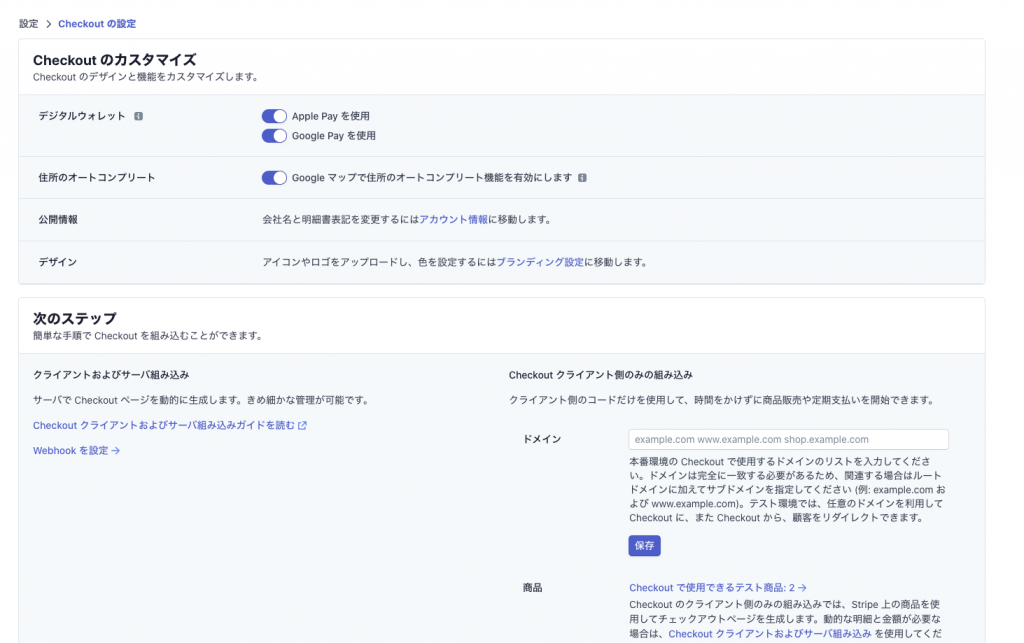The image size is (1024, 643).
Task: Click the 住所のオートコンプリート label
Action: pos(97,178)
